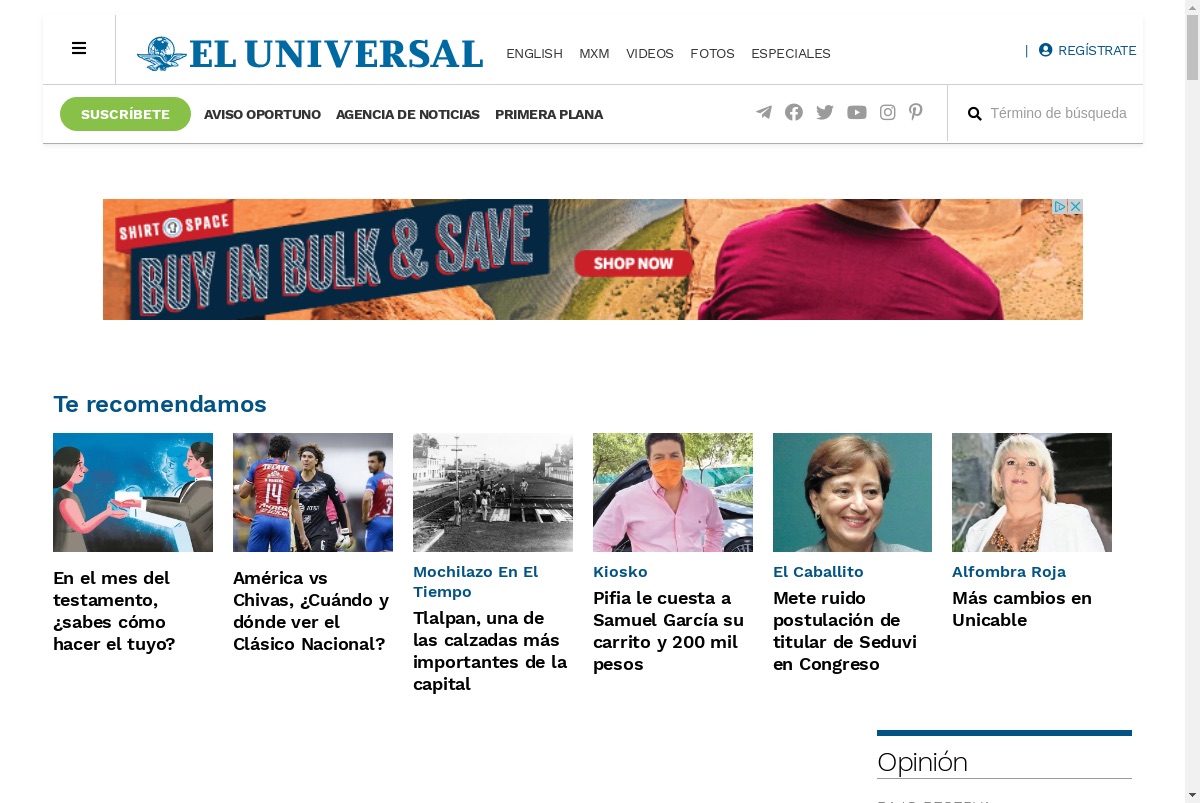1200x803 pixels.
Task: Click the 'Te recomendamos' heading
Action: pos(160,404)
